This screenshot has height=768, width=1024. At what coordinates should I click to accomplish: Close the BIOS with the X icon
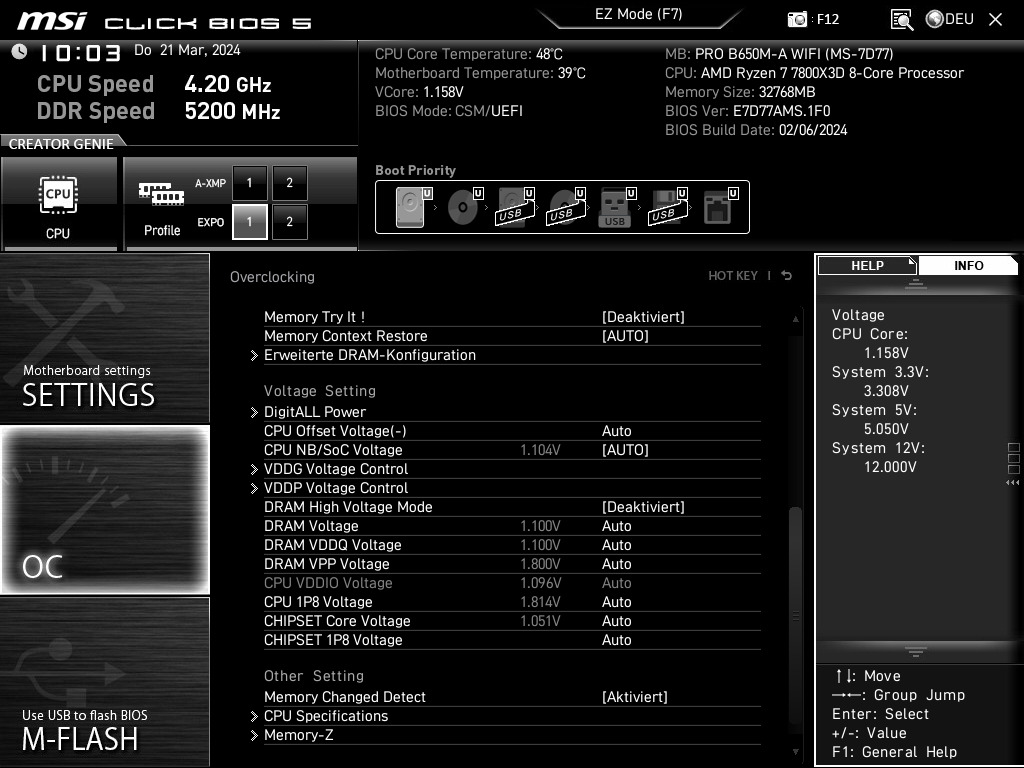995,19
